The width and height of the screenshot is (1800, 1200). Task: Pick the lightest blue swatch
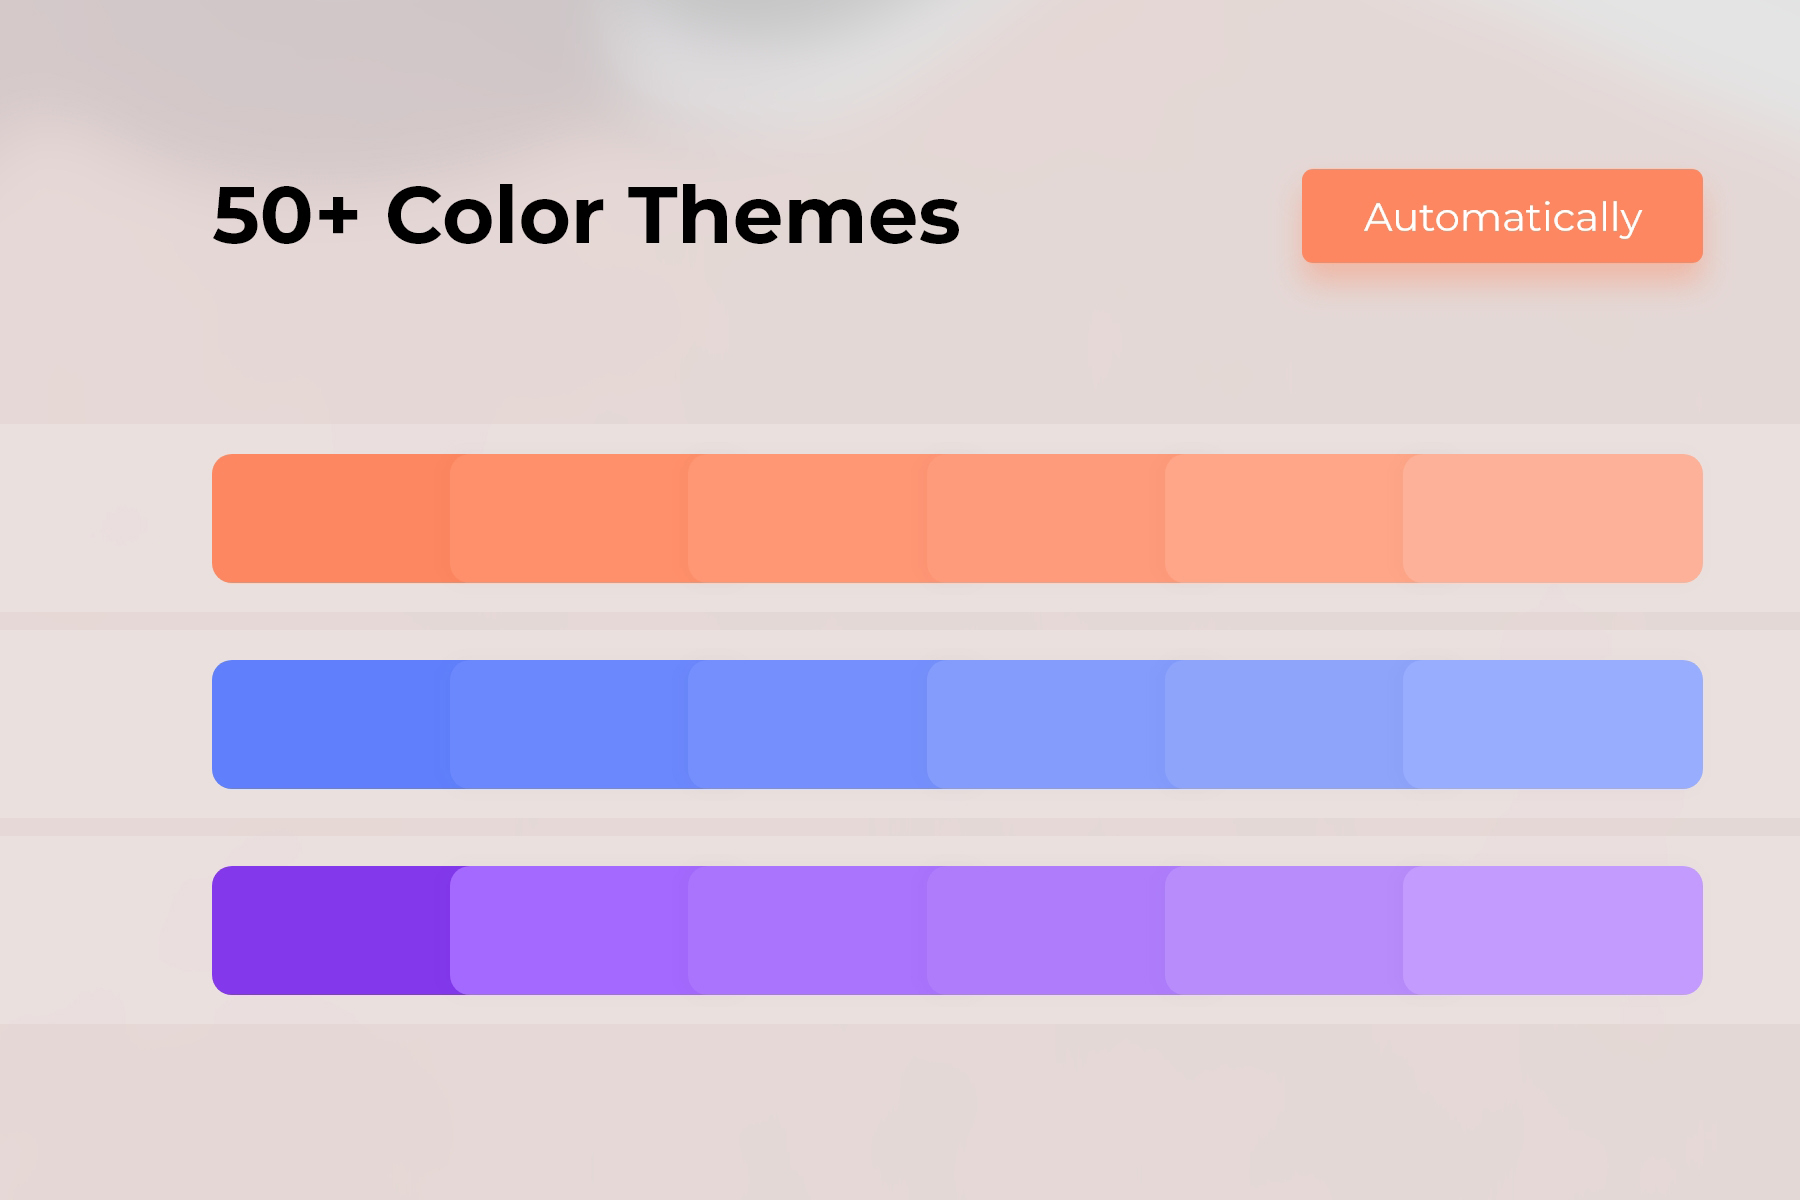(x=1552, y=724)
